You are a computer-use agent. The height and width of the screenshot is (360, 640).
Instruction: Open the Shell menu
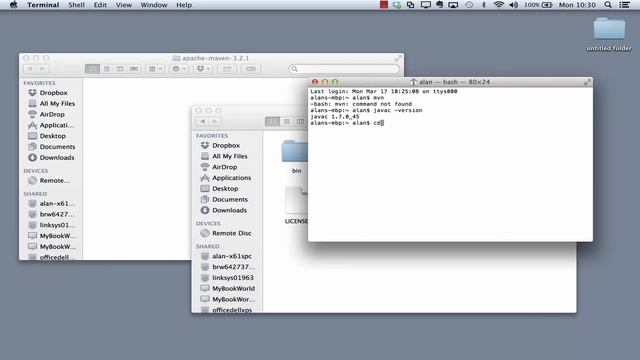(x=76, y=5)
